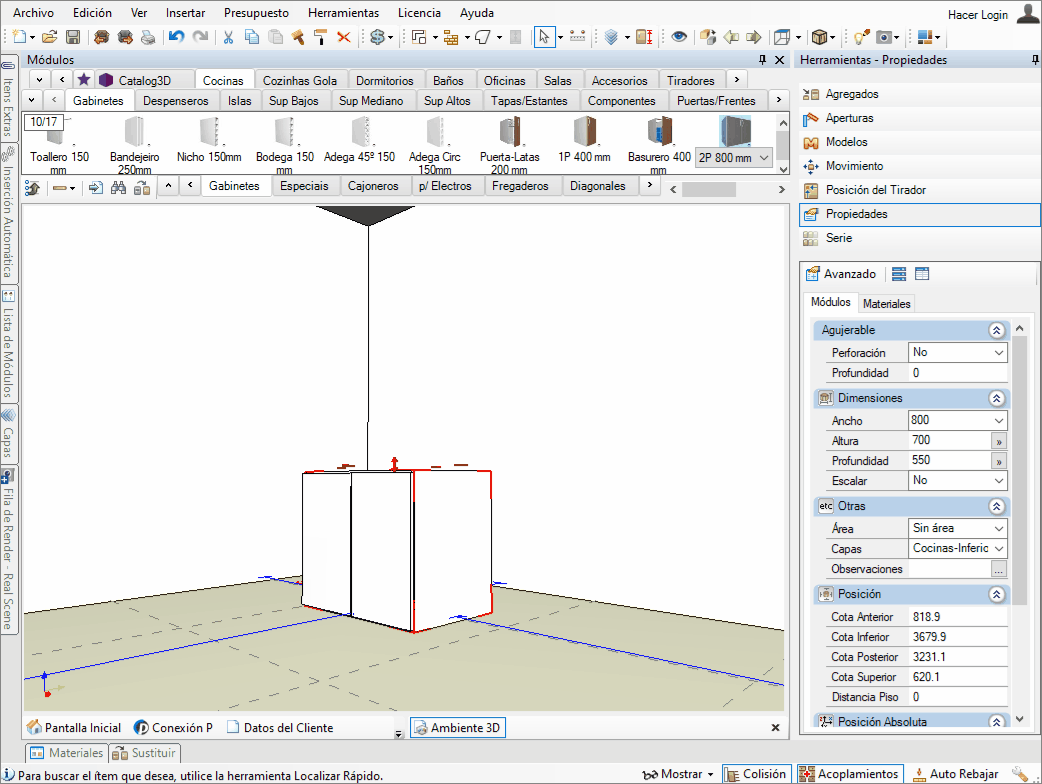The height and width of the screenshot is (784, 1042).
Task: Select the Sup Altos tab
Action: point(447,101)
